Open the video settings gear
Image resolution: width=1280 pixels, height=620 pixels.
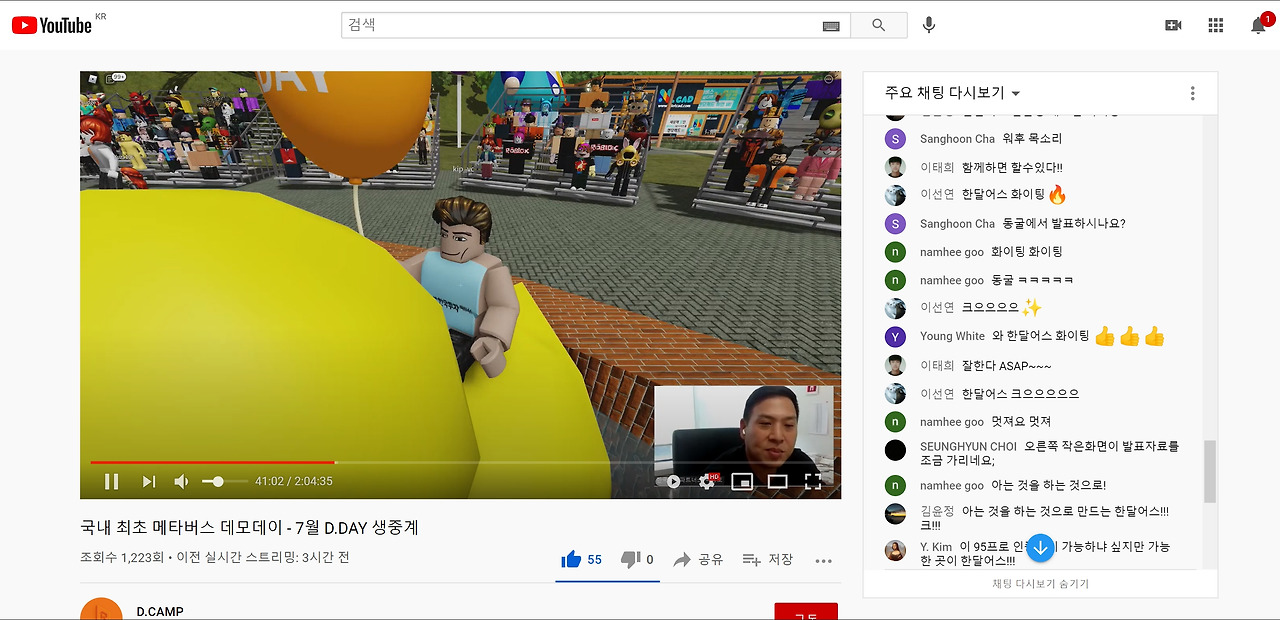[708, 481]
